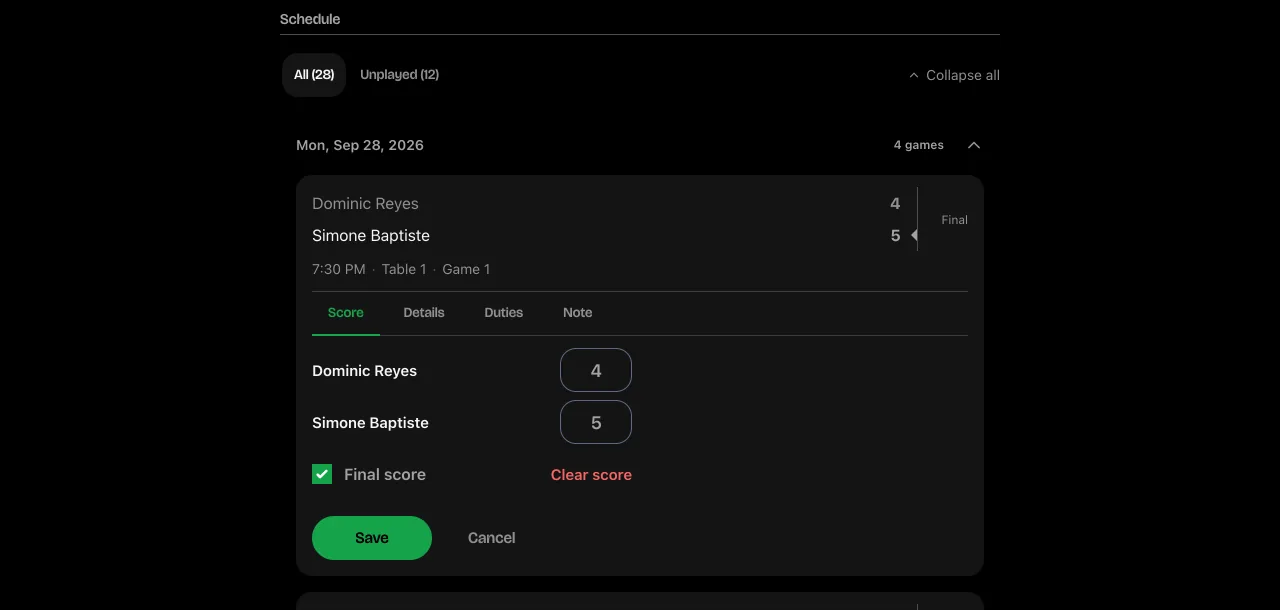Image resolution: width=1280 pixels, height=610 pixels.
Task: Click the Final status label
Action: click(x=955, y=220)
